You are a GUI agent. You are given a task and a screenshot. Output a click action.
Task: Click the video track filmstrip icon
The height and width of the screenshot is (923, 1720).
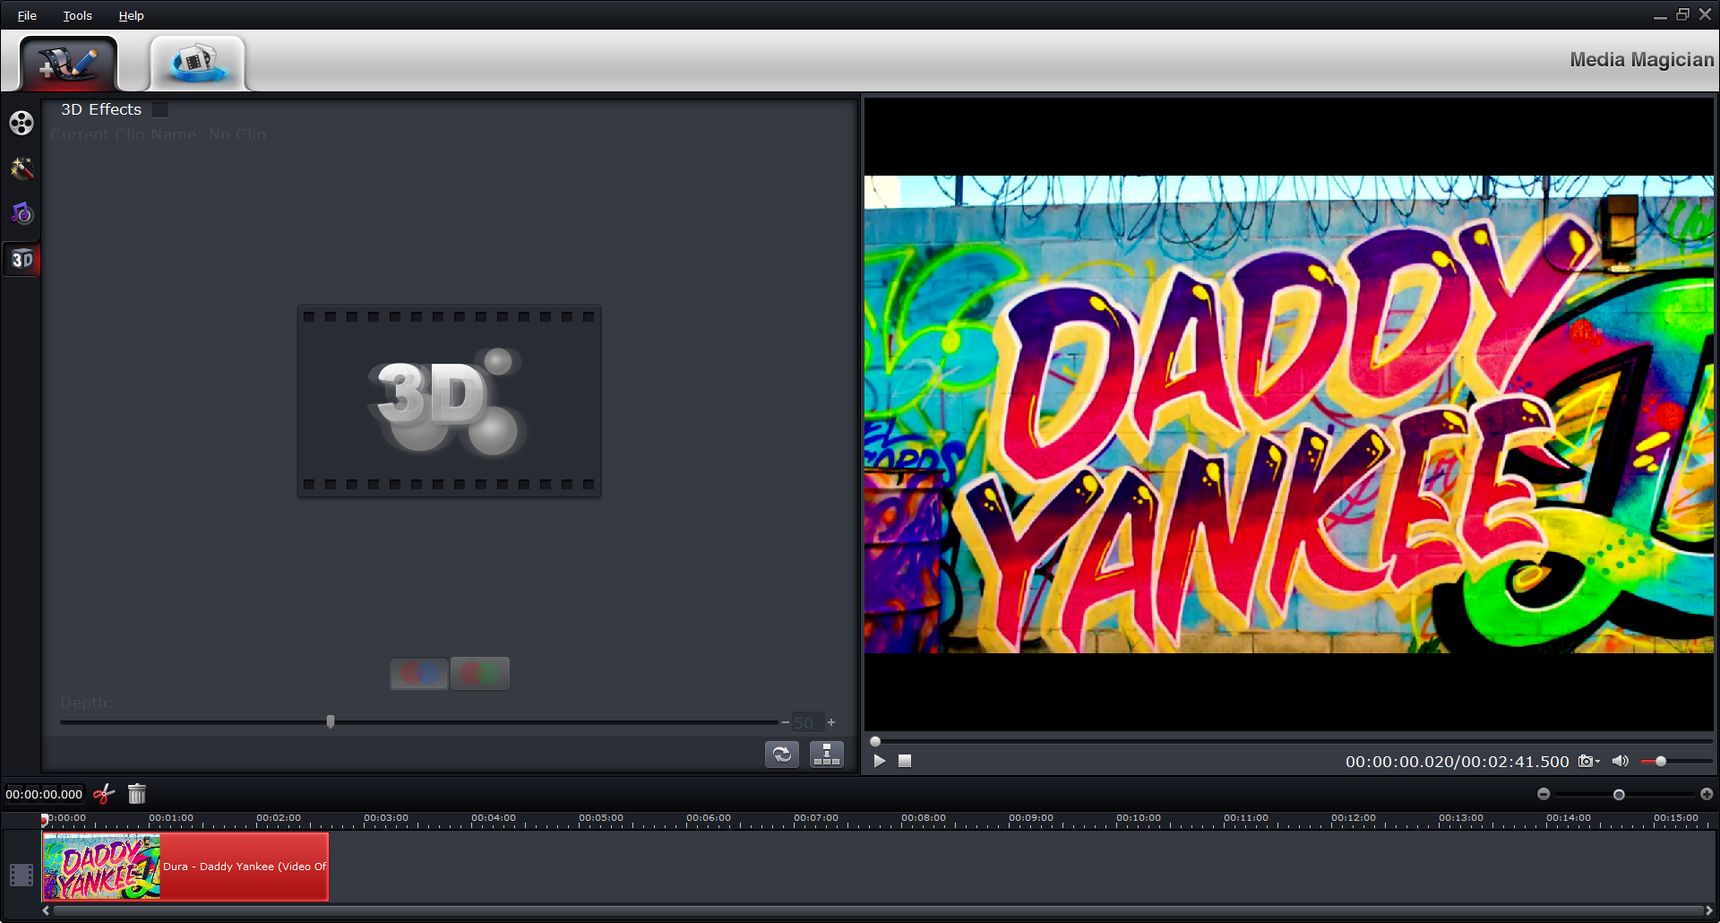click(21, 875)
